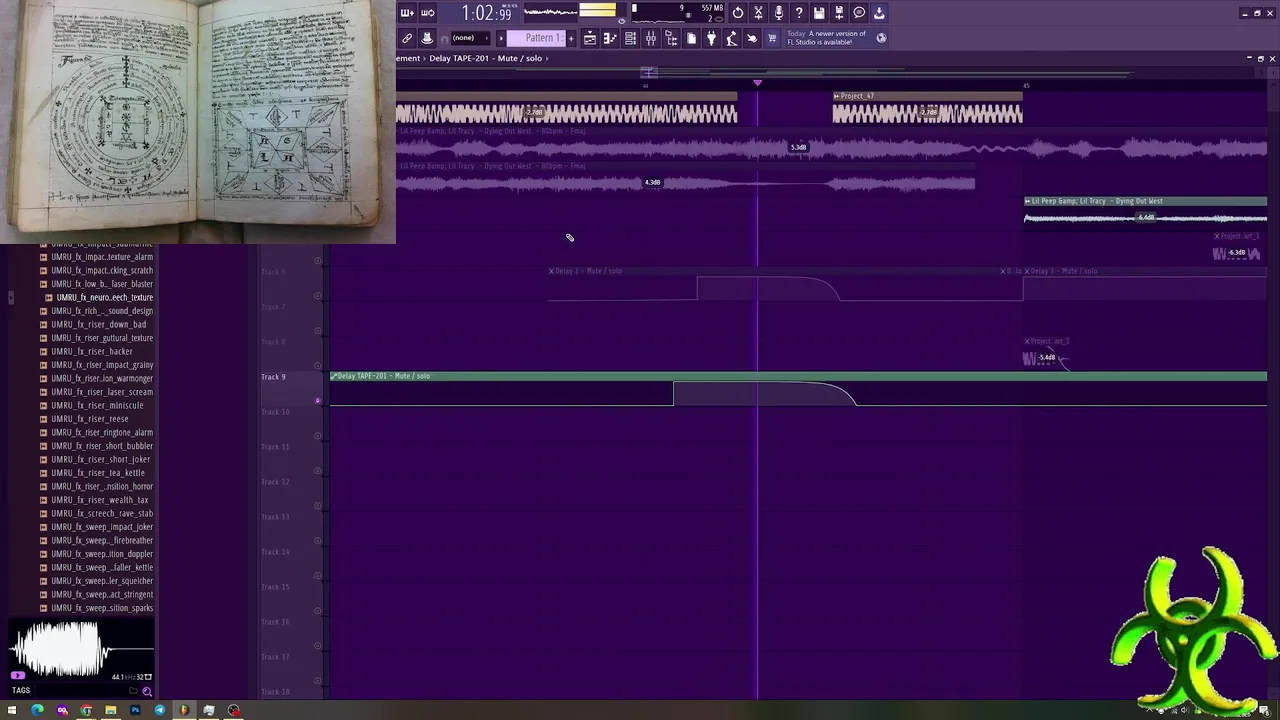Click the download arrow icon in toolbar
The image size is (1280, 720).
tap(879, 13)
